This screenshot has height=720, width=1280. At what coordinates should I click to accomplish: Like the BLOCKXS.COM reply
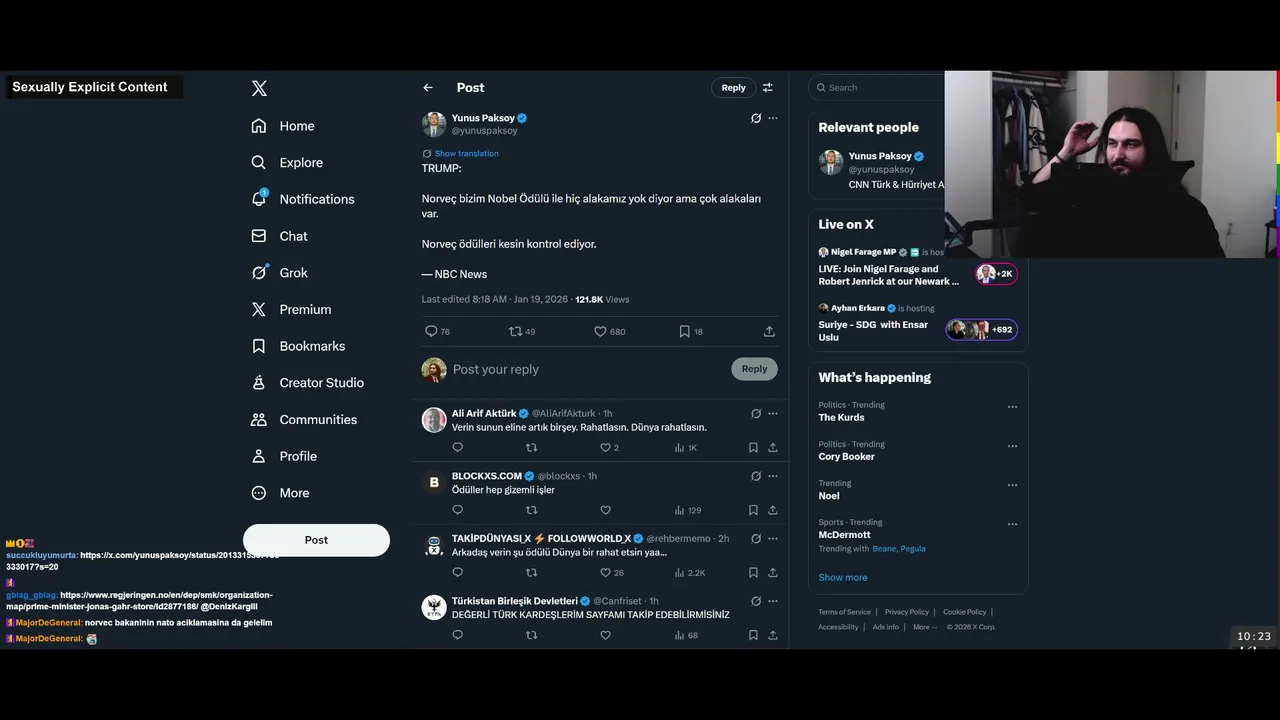605,510
